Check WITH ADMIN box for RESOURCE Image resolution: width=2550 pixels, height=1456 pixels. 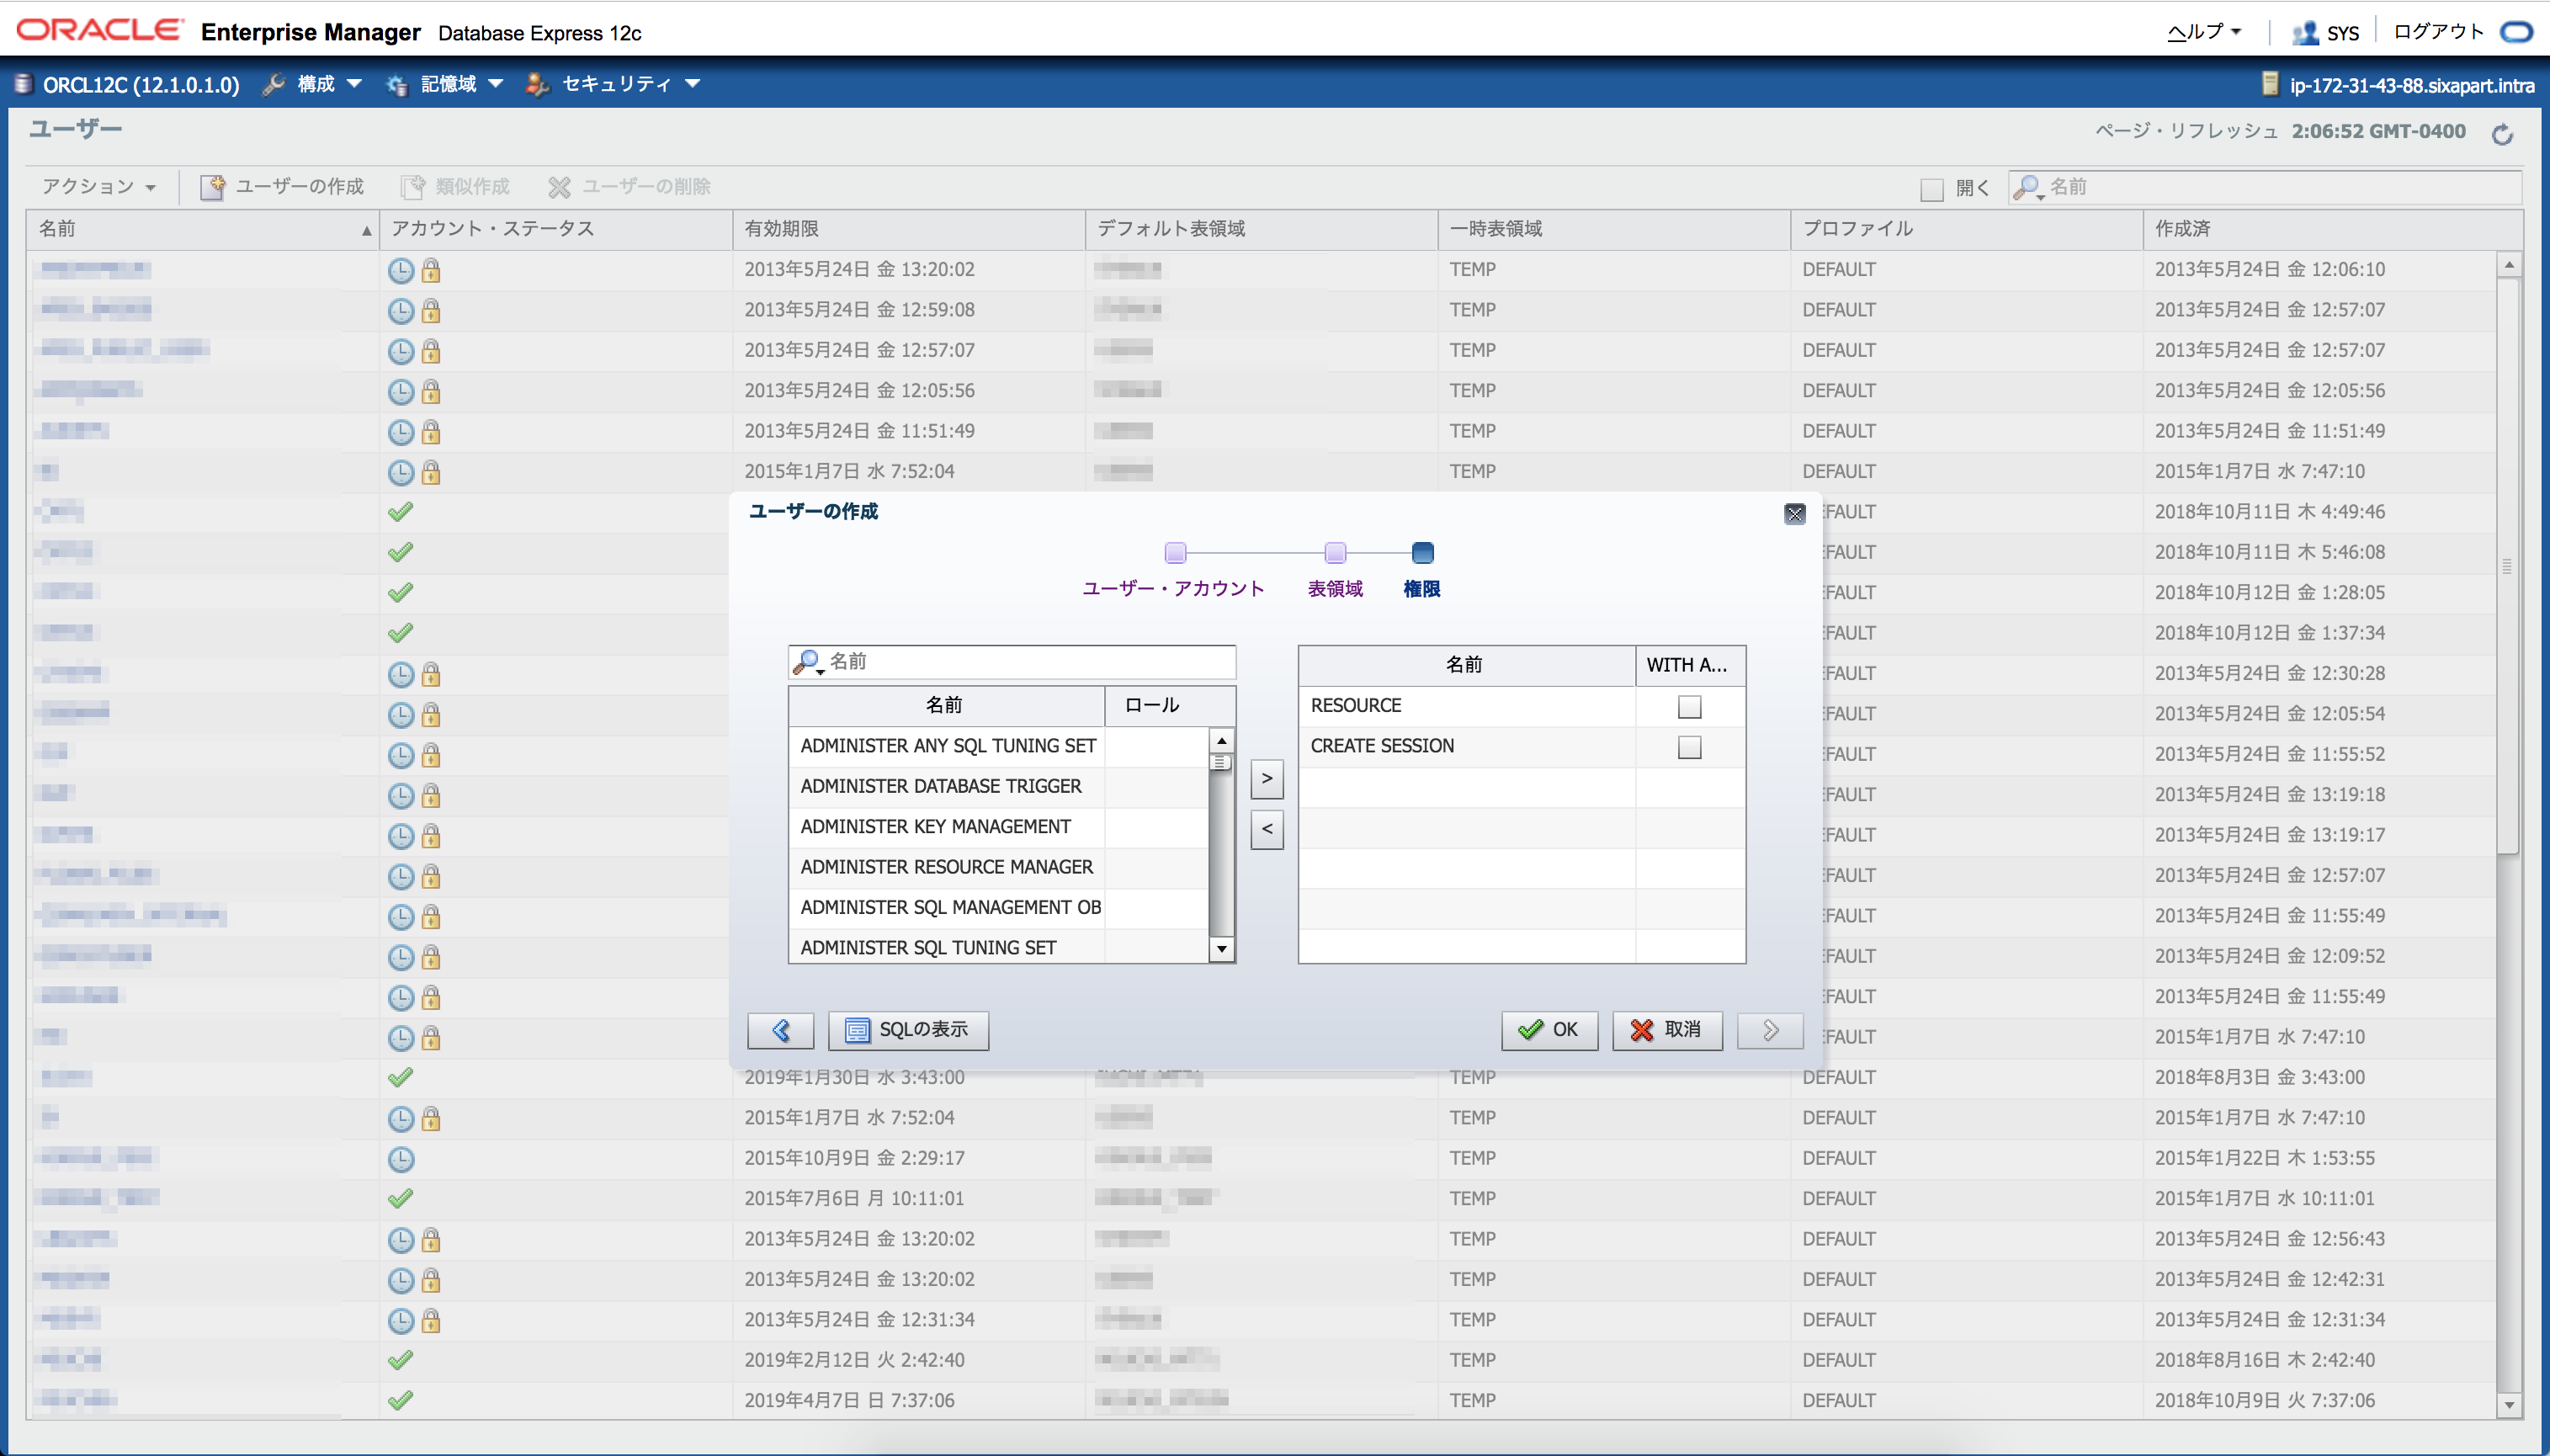(x=1689, y=707)
